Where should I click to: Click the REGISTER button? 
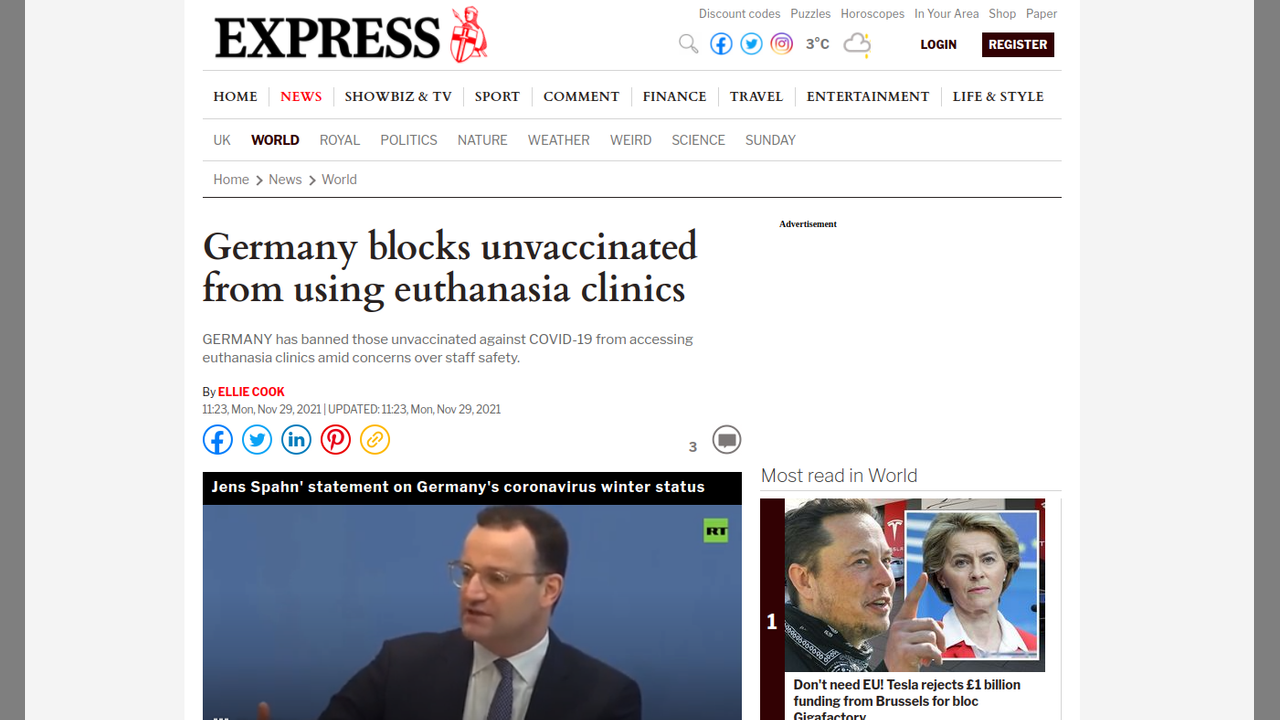1018,45
